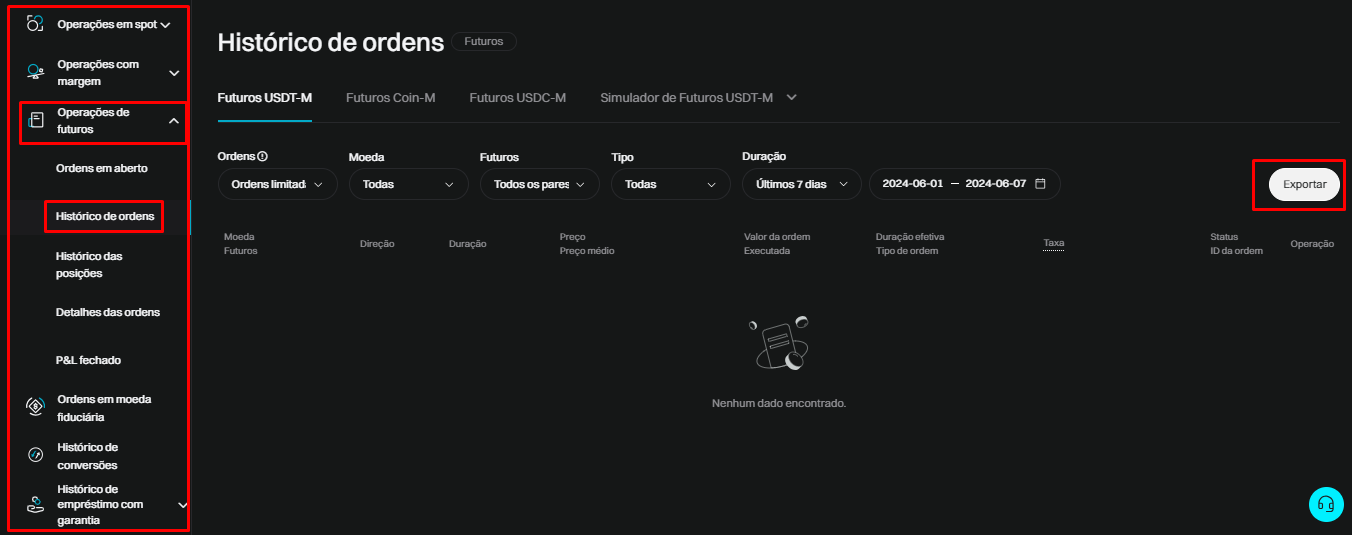Click the margin operations sidebar icon
Screen dimensions: 1352x535
point(35,72)
